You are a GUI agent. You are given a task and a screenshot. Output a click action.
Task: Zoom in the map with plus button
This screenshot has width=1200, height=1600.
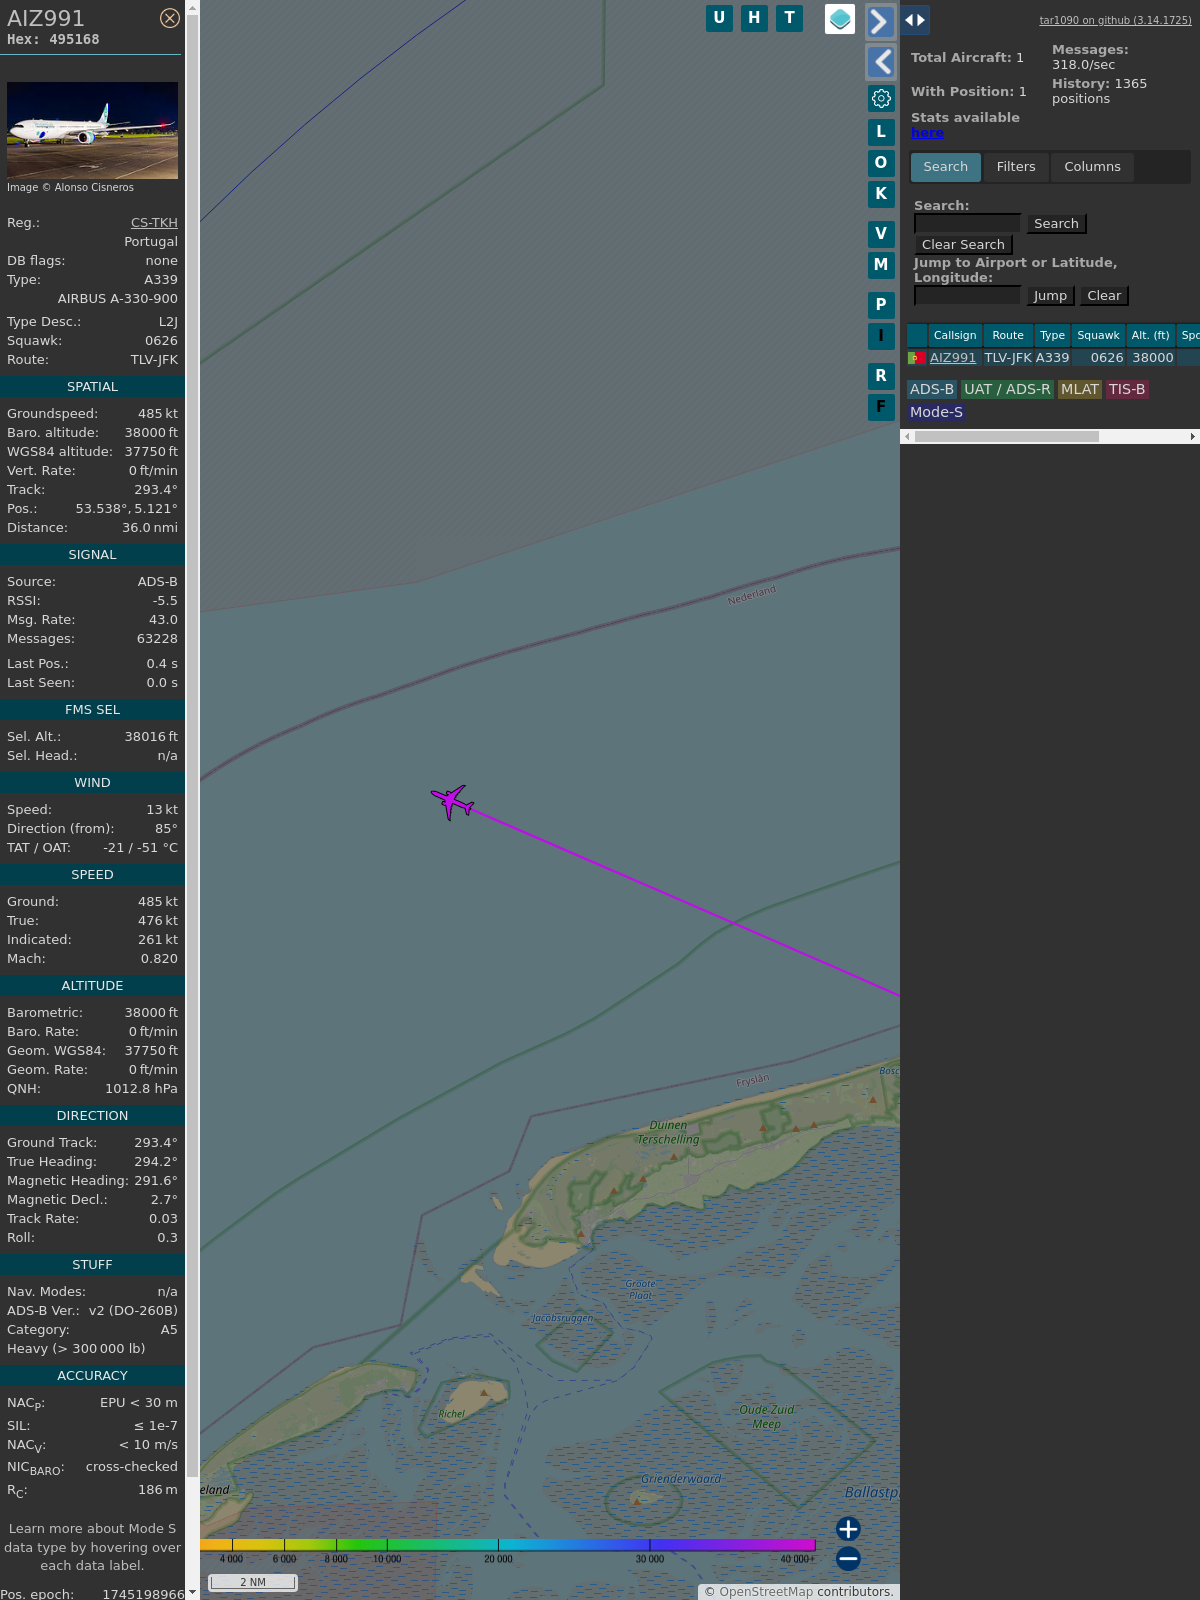pos(848,1529)
